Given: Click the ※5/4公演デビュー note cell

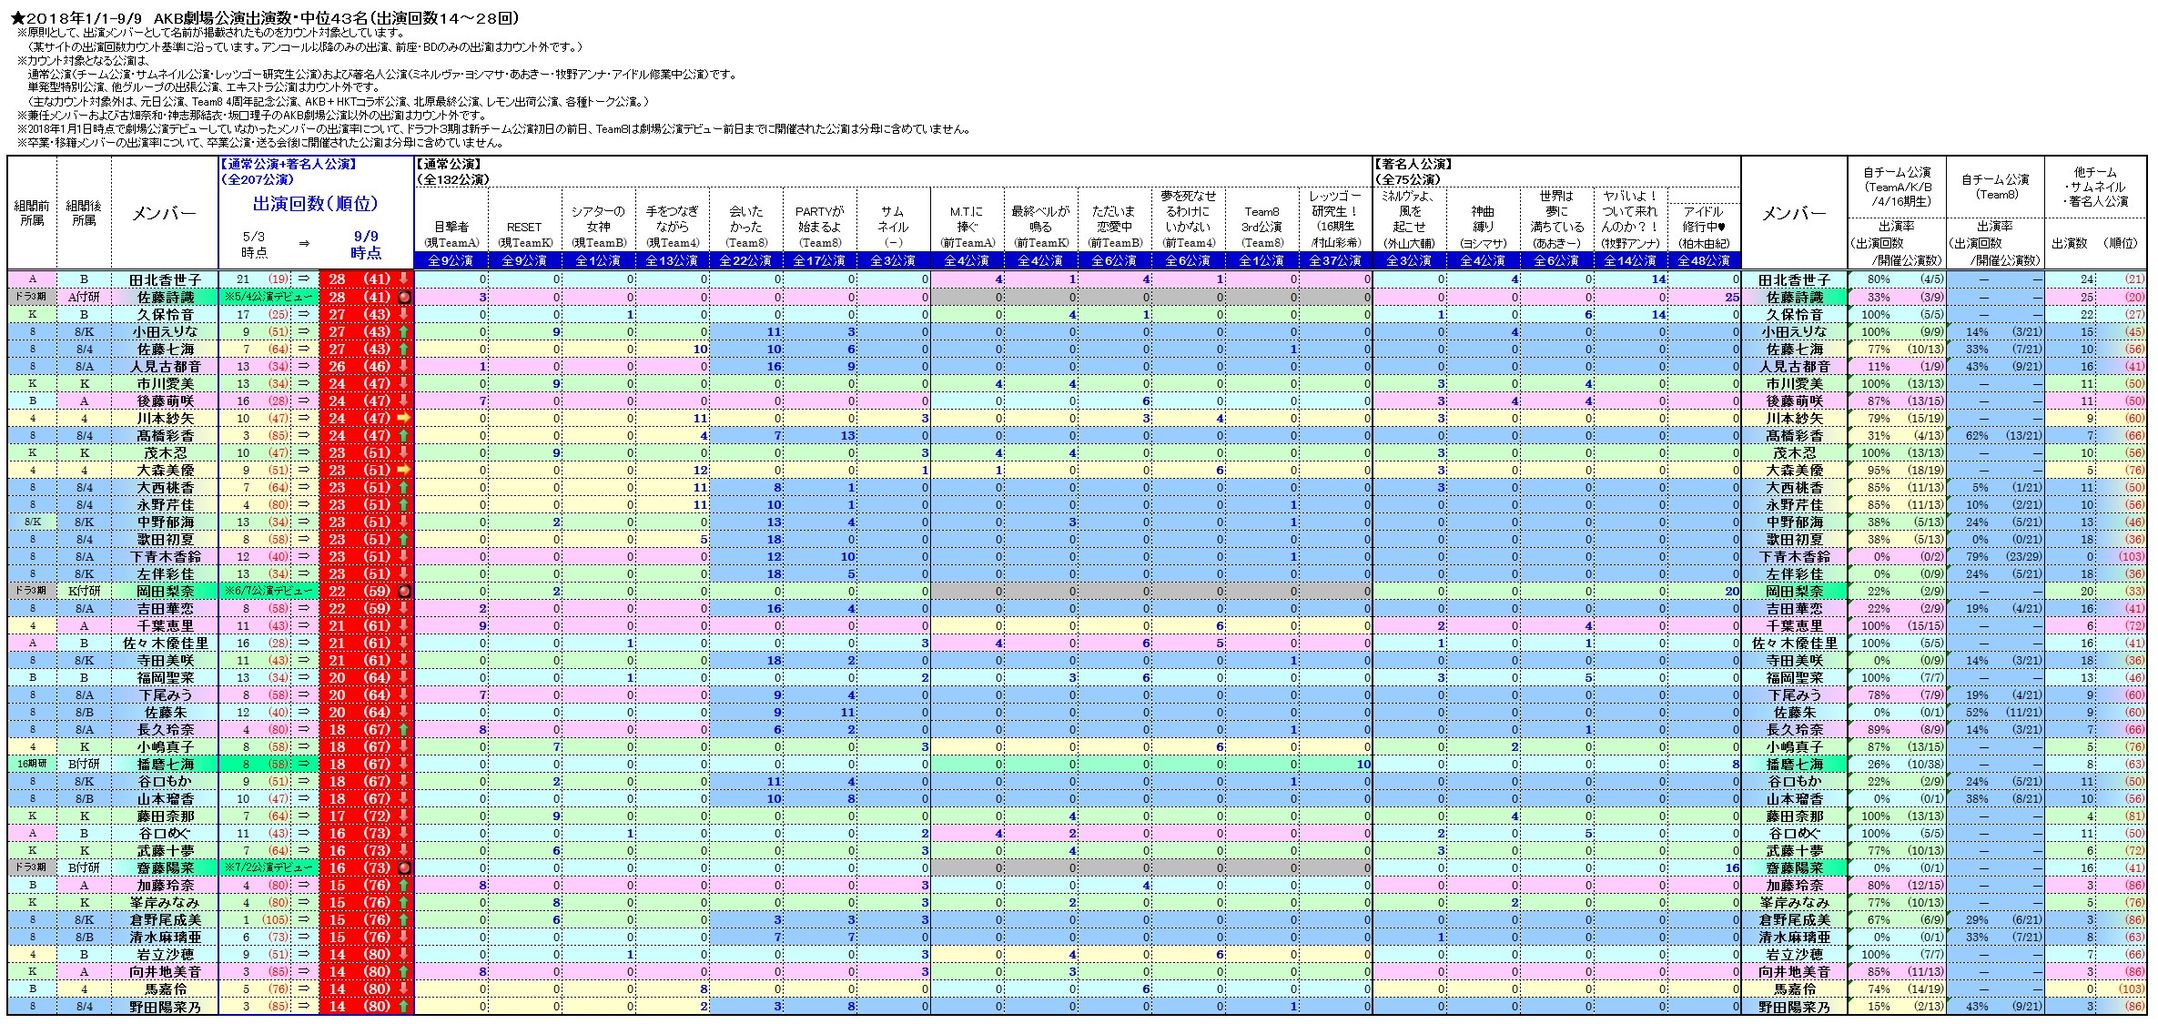Looking at the screenshot, I should click(268, 297).
